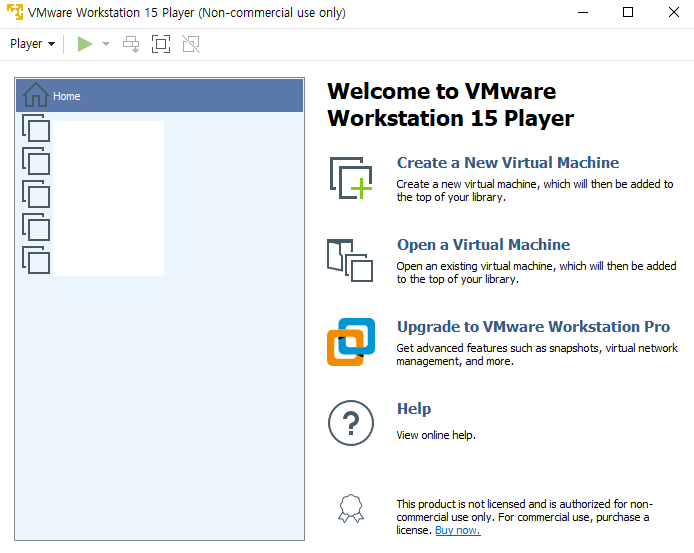The image size is (694, 553).
Task: Click Create a New Virtual Machine link
Action: tap(508, 162)
